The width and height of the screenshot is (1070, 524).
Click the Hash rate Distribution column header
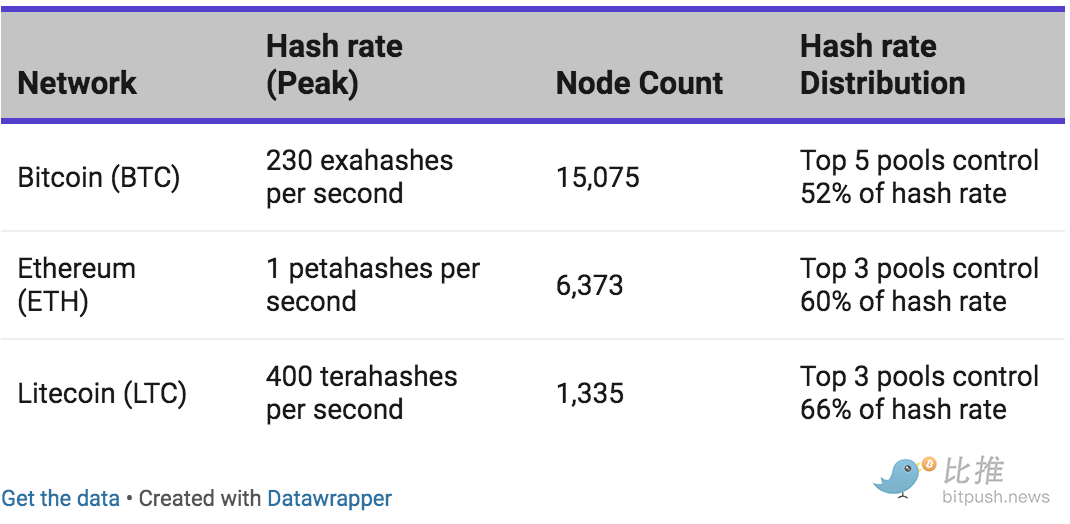(882, 65)
